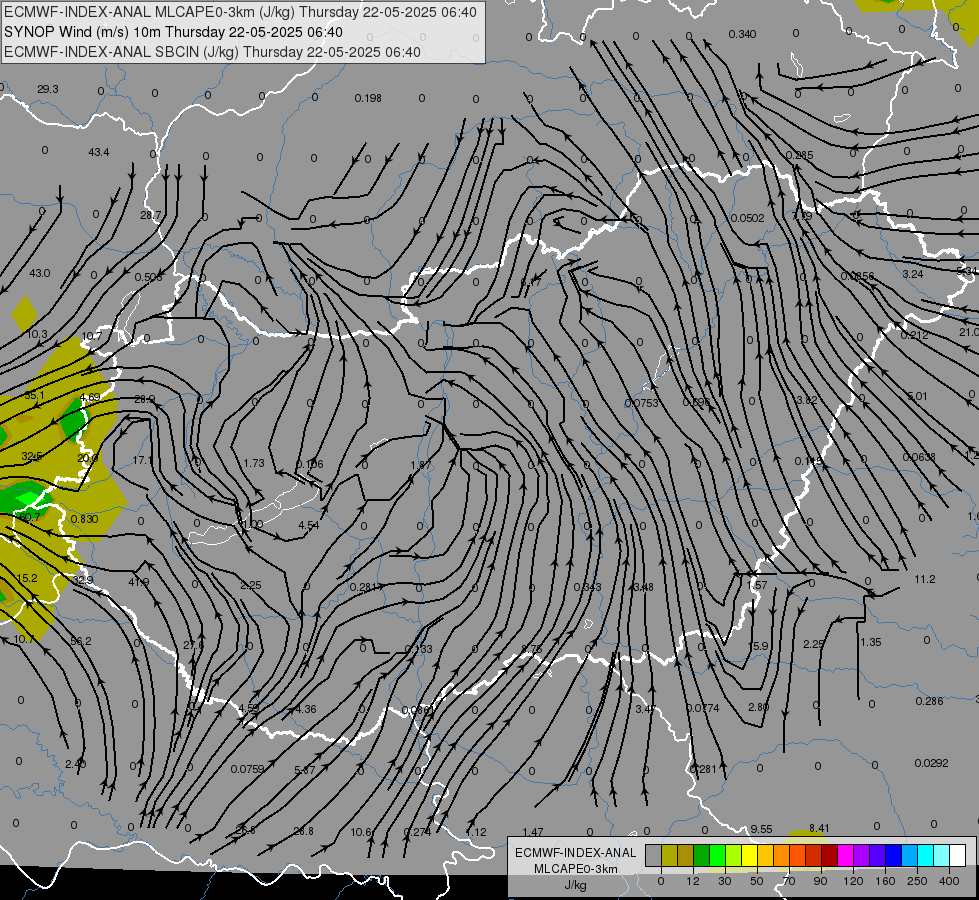
Task: Click the map value '15.2'
Action: [x=27, y=578]
